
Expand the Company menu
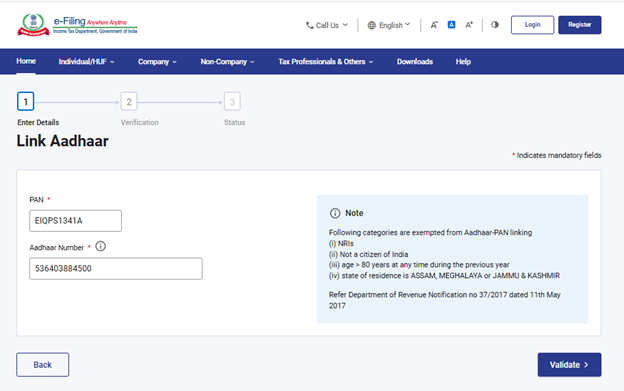[157, 62]
